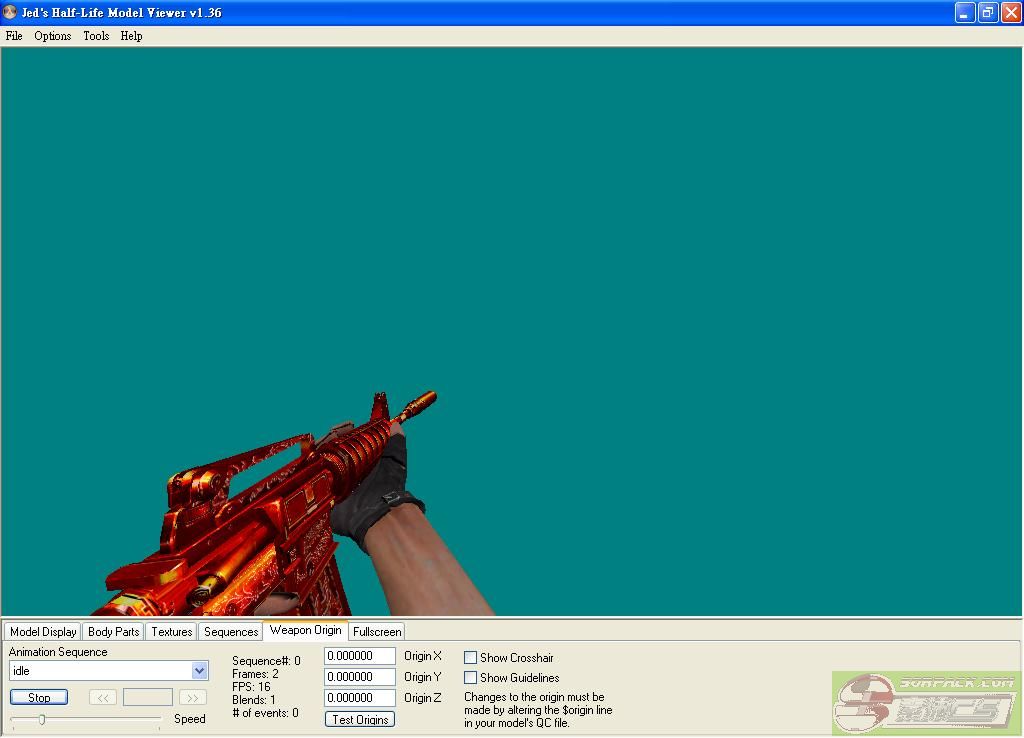Open the Tools menu

pyautogui.click(x=96, y=36)
